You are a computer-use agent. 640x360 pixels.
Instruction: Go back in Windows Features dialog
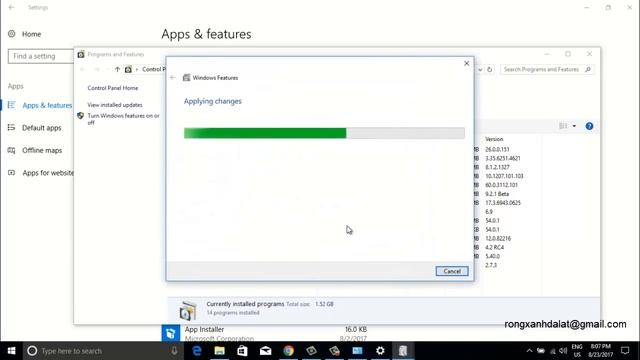[x=173, y=78]
